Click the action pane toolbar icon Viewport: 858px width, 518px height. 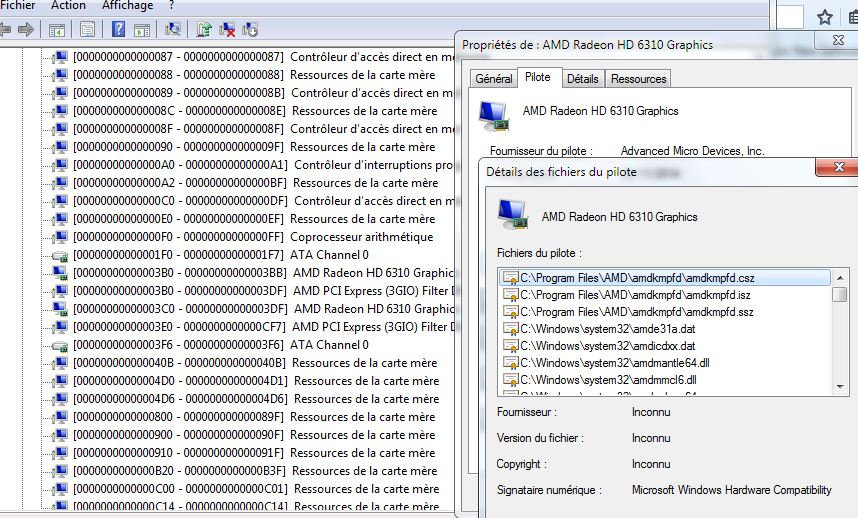[x=142, y=30]
